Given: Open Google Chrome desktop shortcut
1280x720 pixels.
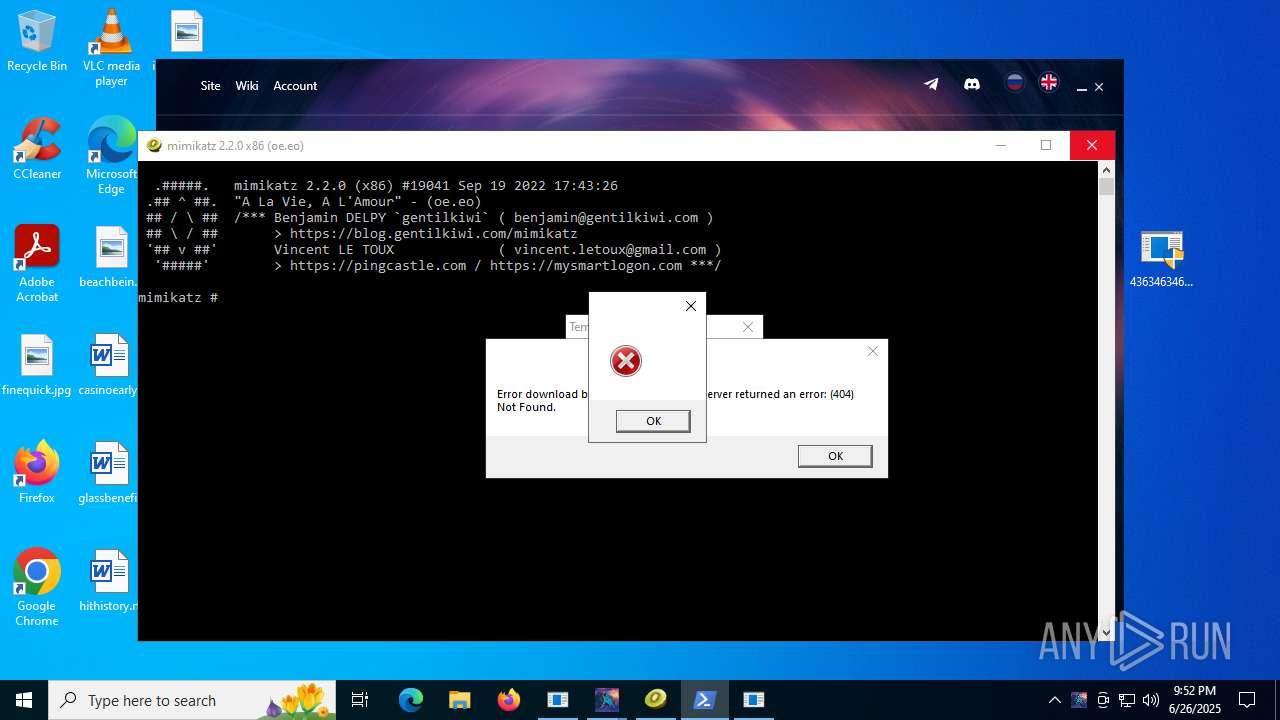Looking at the screenshot, I should (37, 587).
